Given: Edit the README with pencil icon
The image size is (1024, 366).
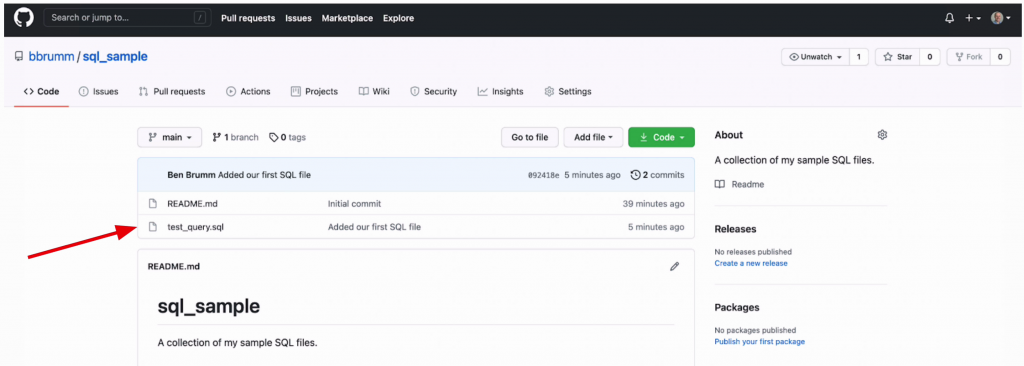Looking at the screenshot, I should point(675,266).
